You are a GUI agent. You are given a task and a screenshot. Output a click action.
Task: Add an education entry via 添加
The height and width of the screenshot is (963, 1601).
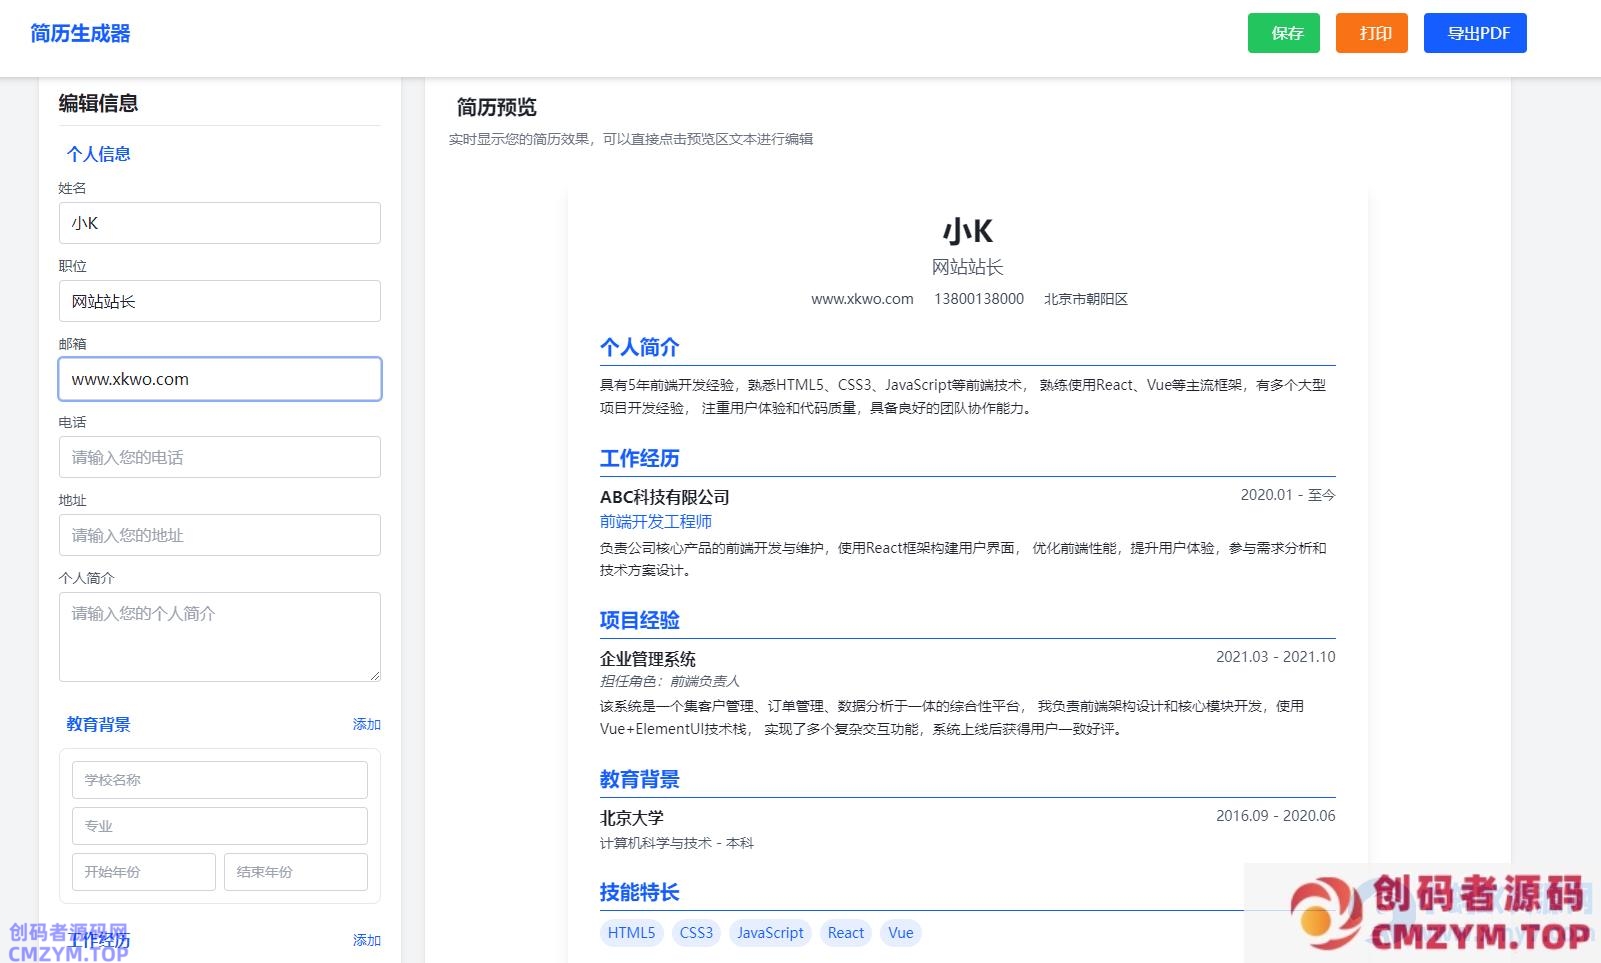(x=366, y=724)
